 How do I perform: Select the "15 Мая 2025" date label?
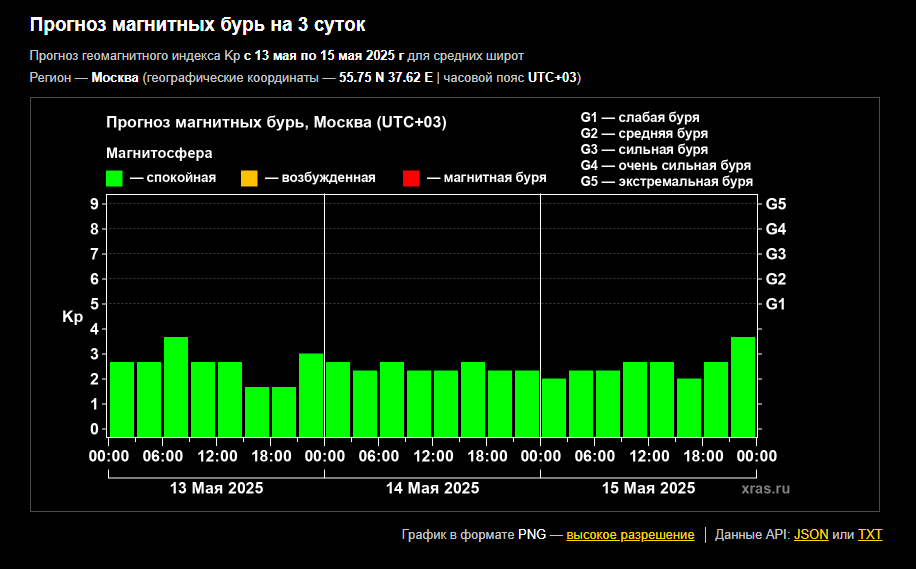[x=648, y=489]
